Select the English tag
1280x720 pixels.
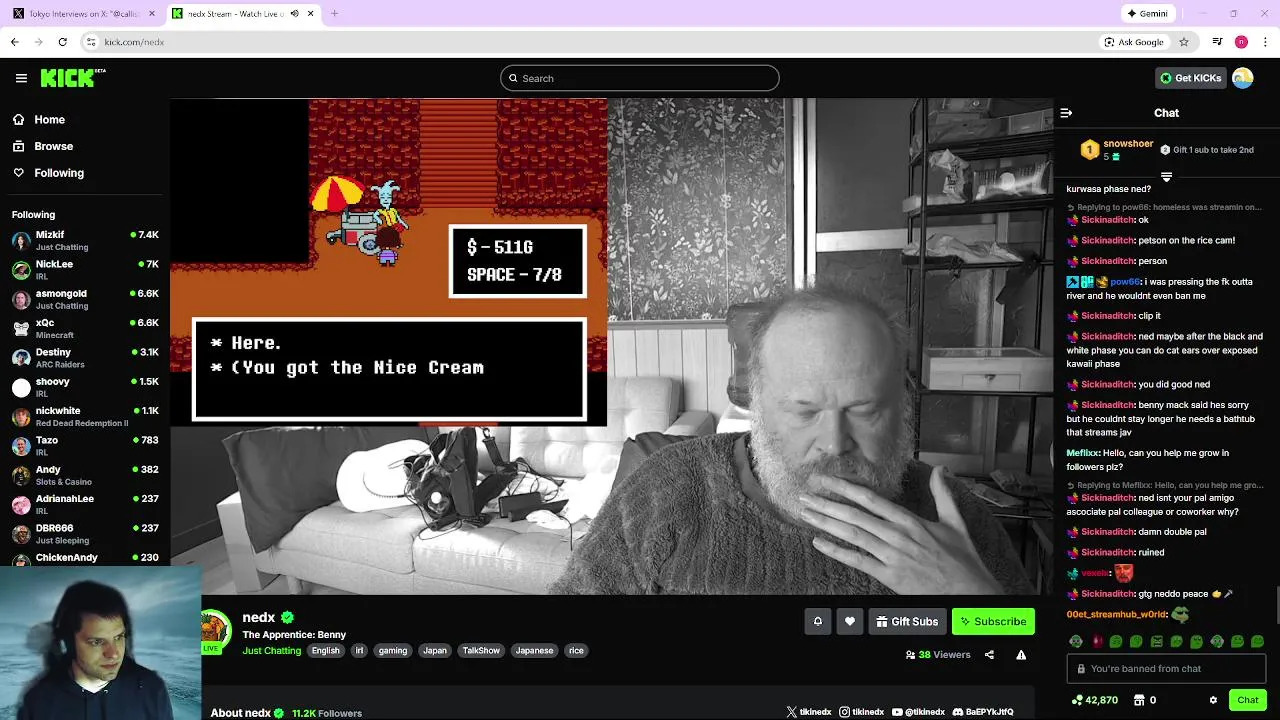click(x=325, y=650)
